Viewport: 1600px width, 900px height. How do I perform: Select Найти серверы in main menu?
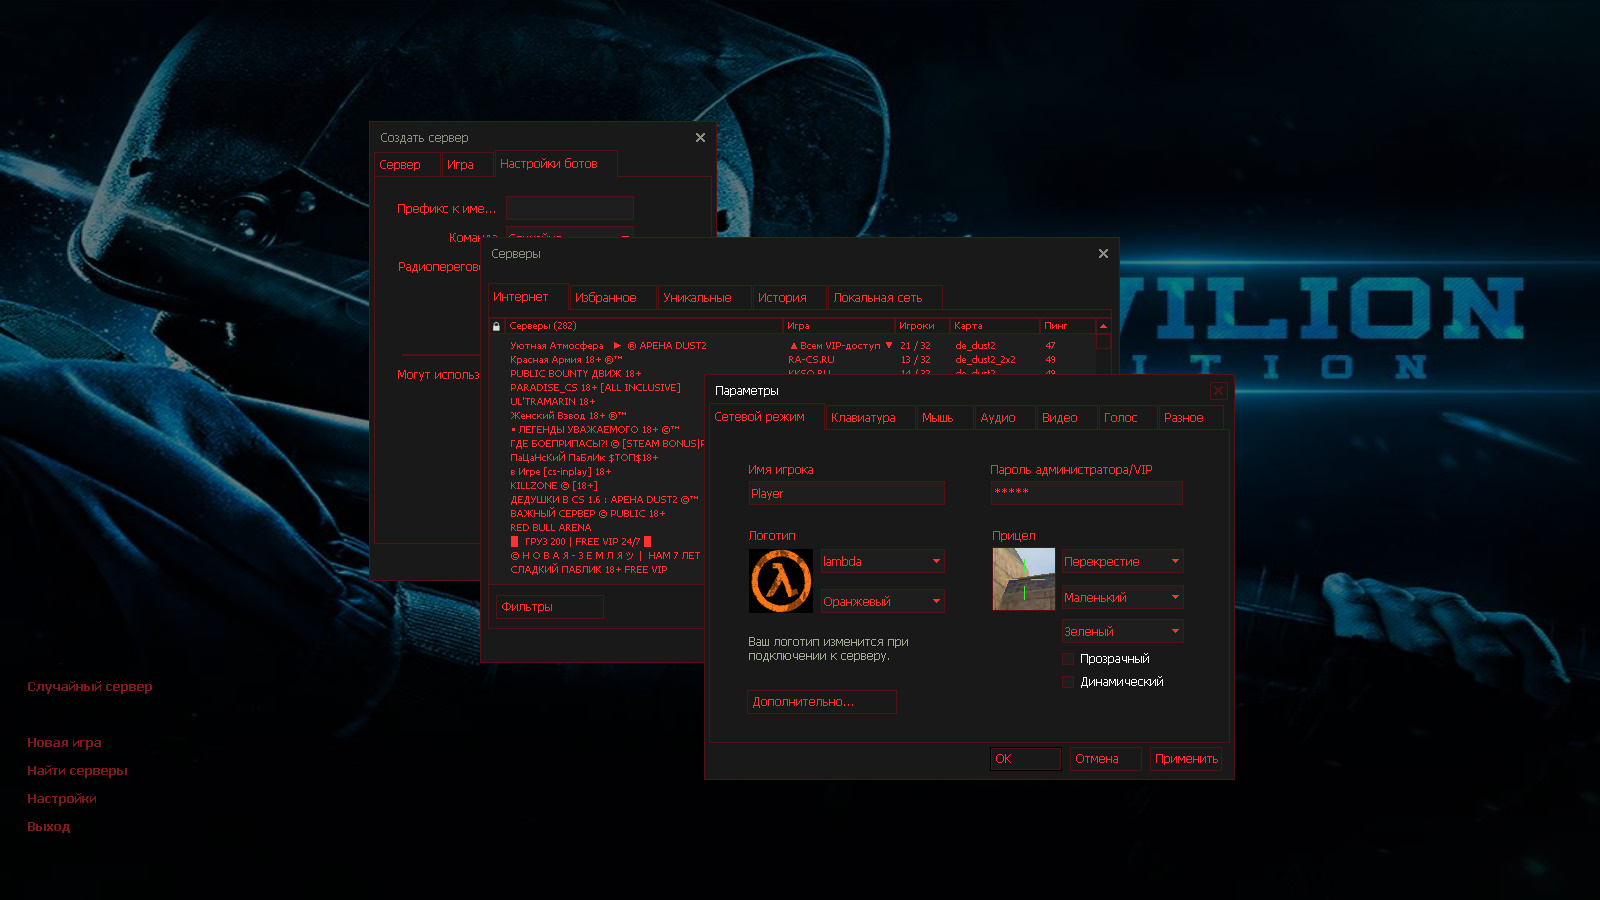[77, 771]
